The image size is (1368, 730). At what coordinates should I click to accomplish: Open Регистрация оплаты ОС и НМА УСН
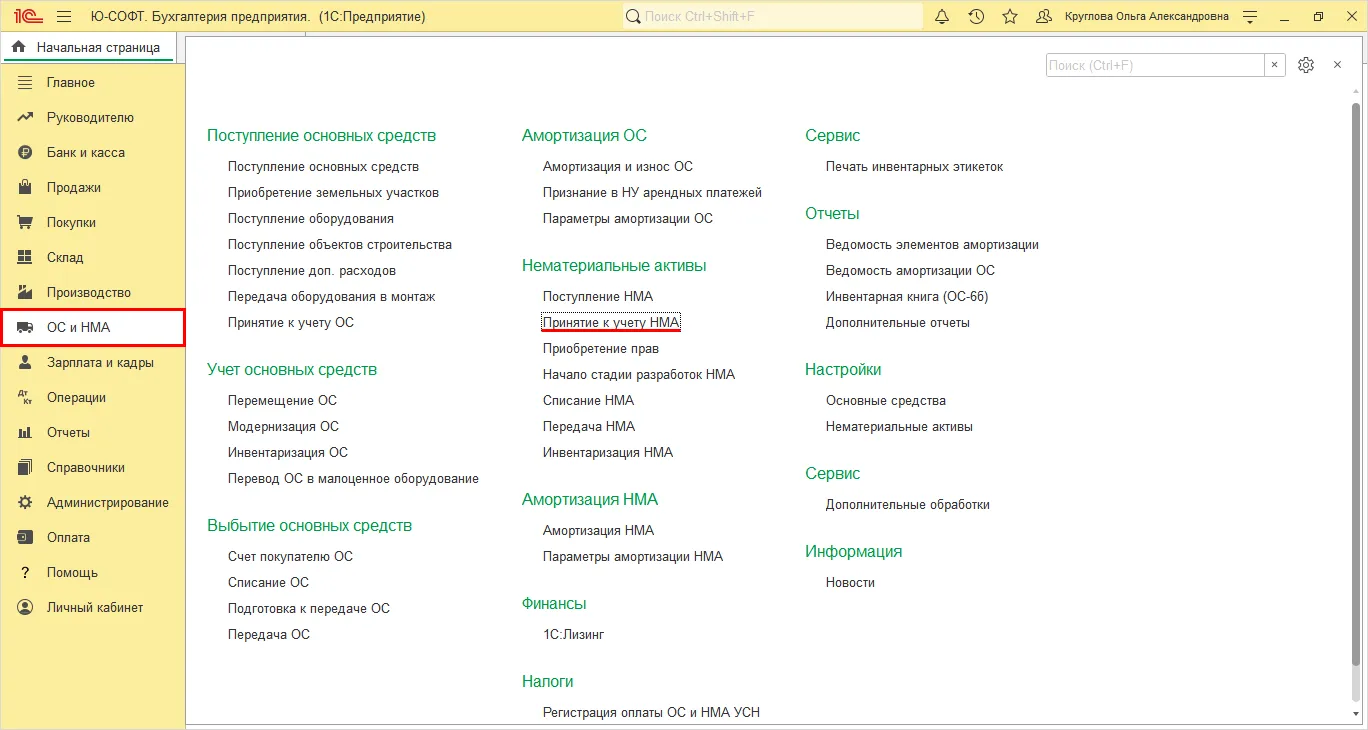tap(652, 713)
